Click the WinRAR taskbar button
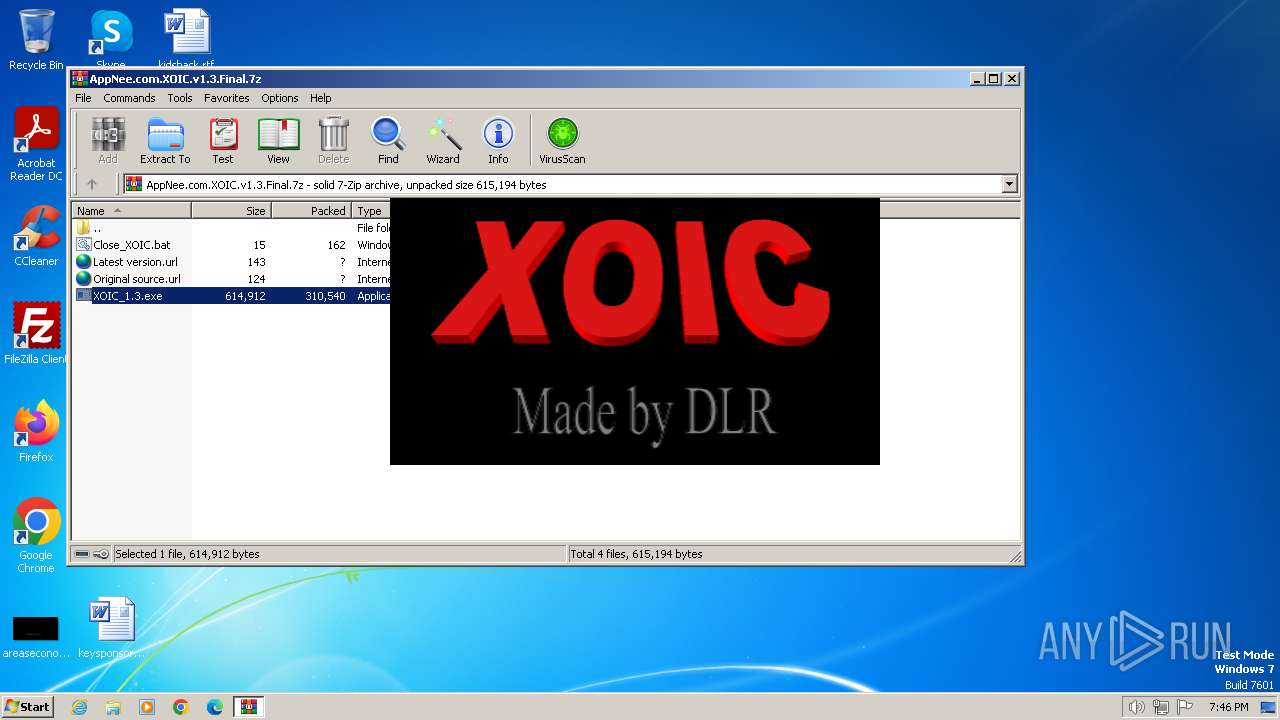The width and height of the screenshot is (1280, 720). pyautogui.click(x=249, y=707)
